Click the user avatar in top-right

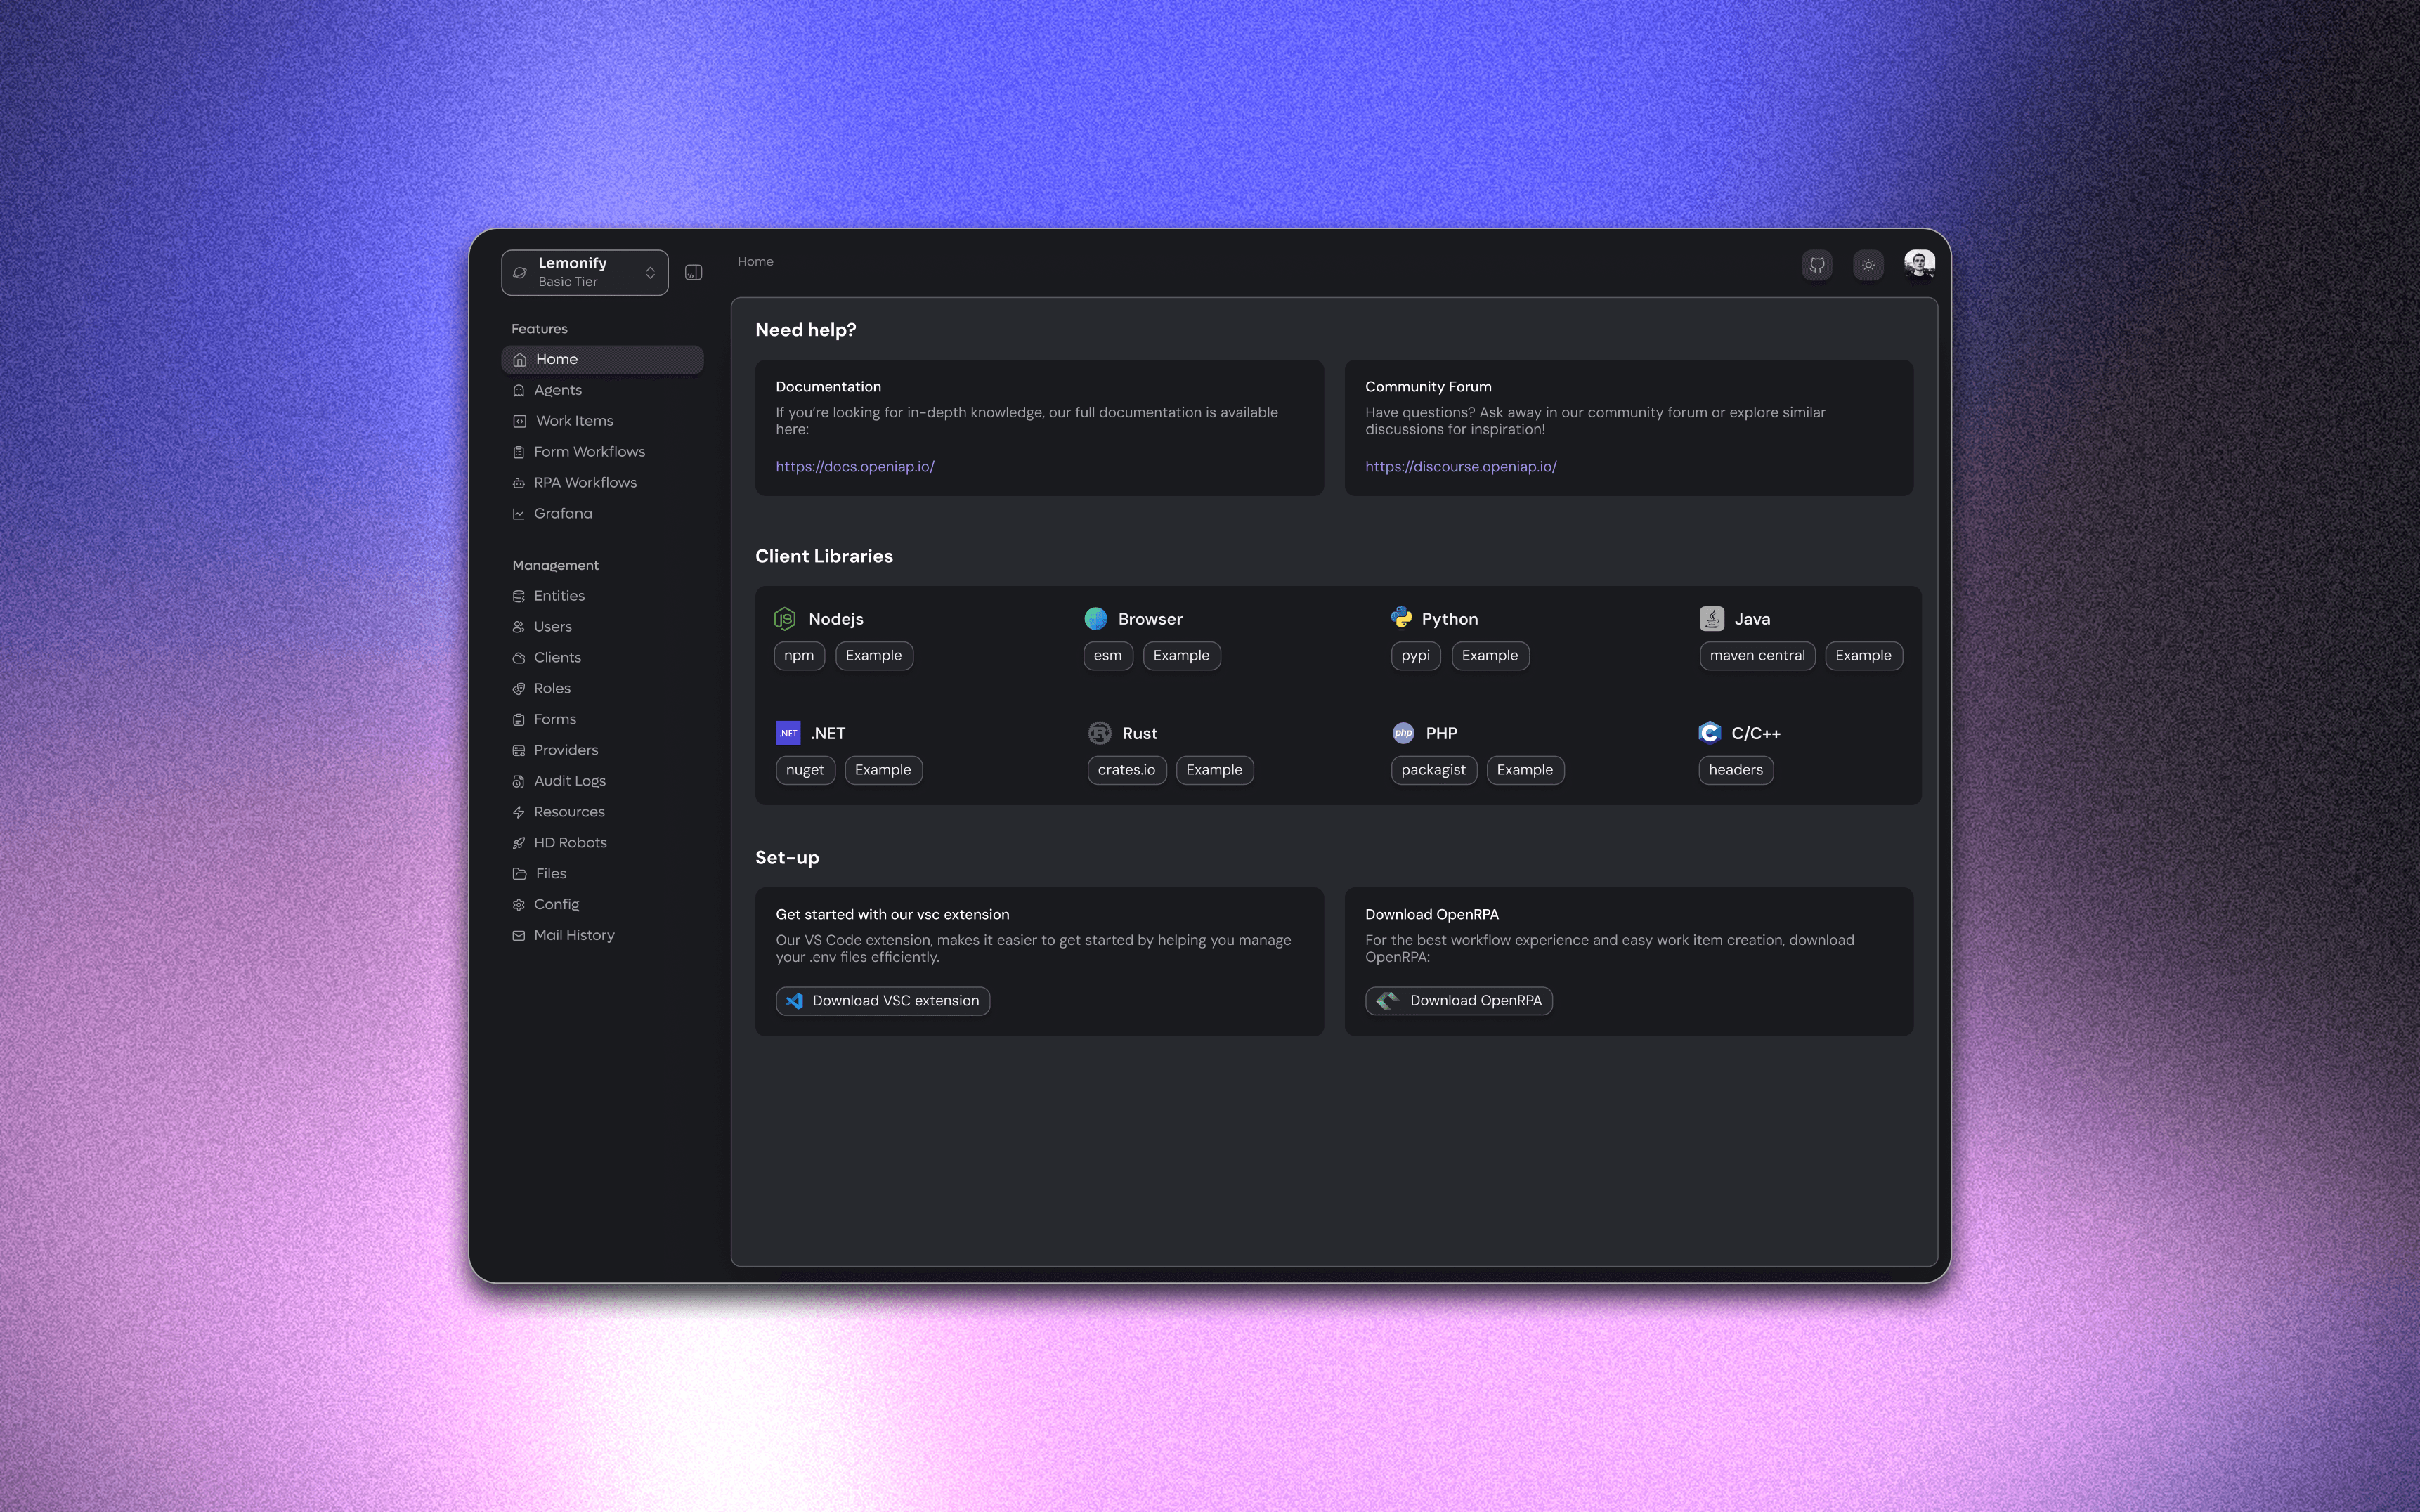pos(1918,264)
